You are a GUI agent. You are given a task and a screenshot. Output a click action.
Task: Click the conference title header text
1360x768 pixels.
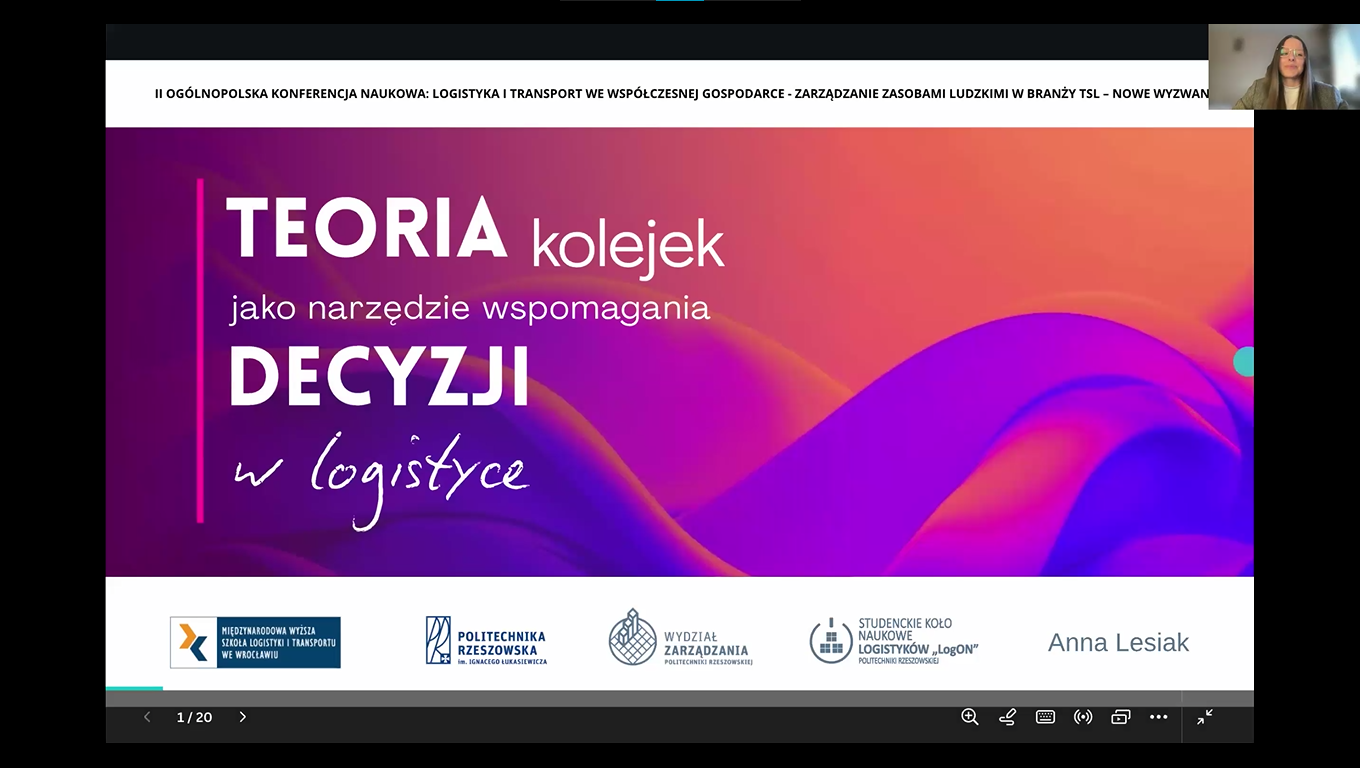[680, 93]
